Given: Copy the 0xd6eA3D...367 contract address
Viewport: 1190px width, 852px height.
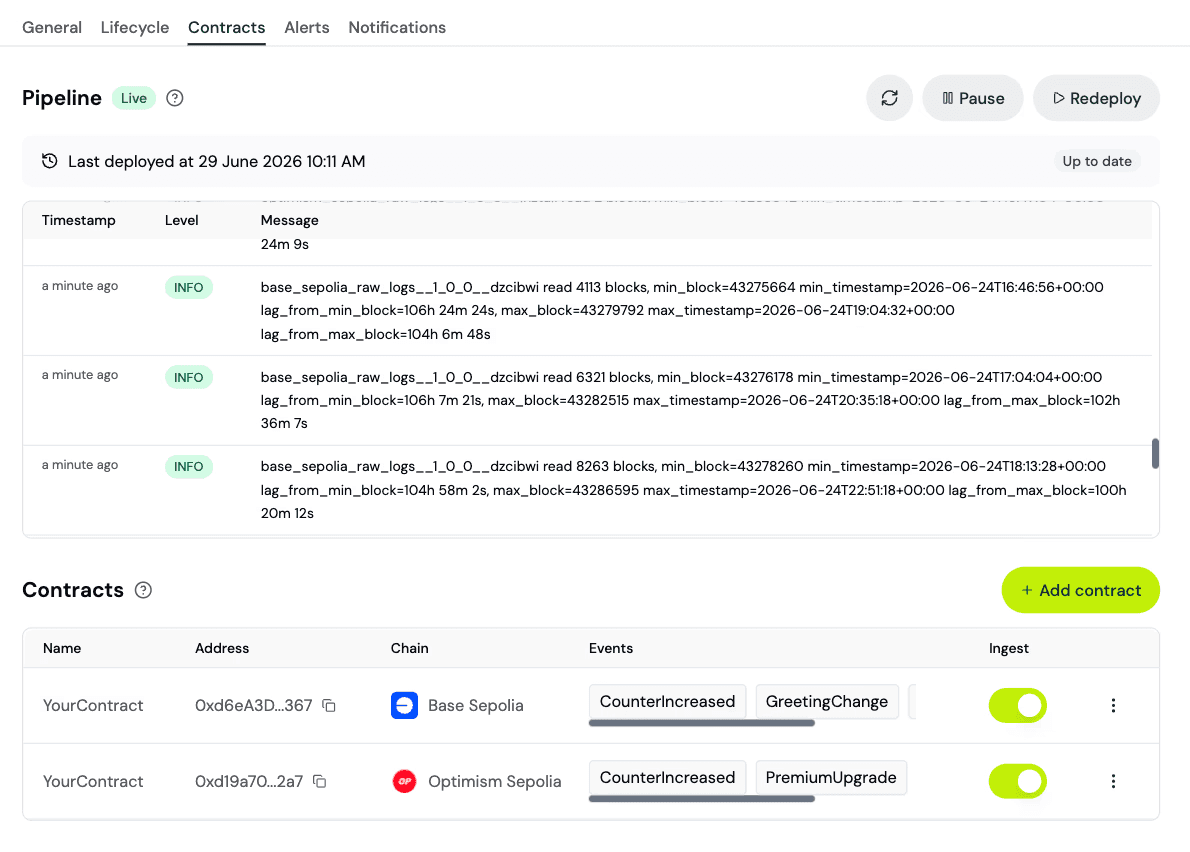Looking at the screenshot, I should coord(329,706).
